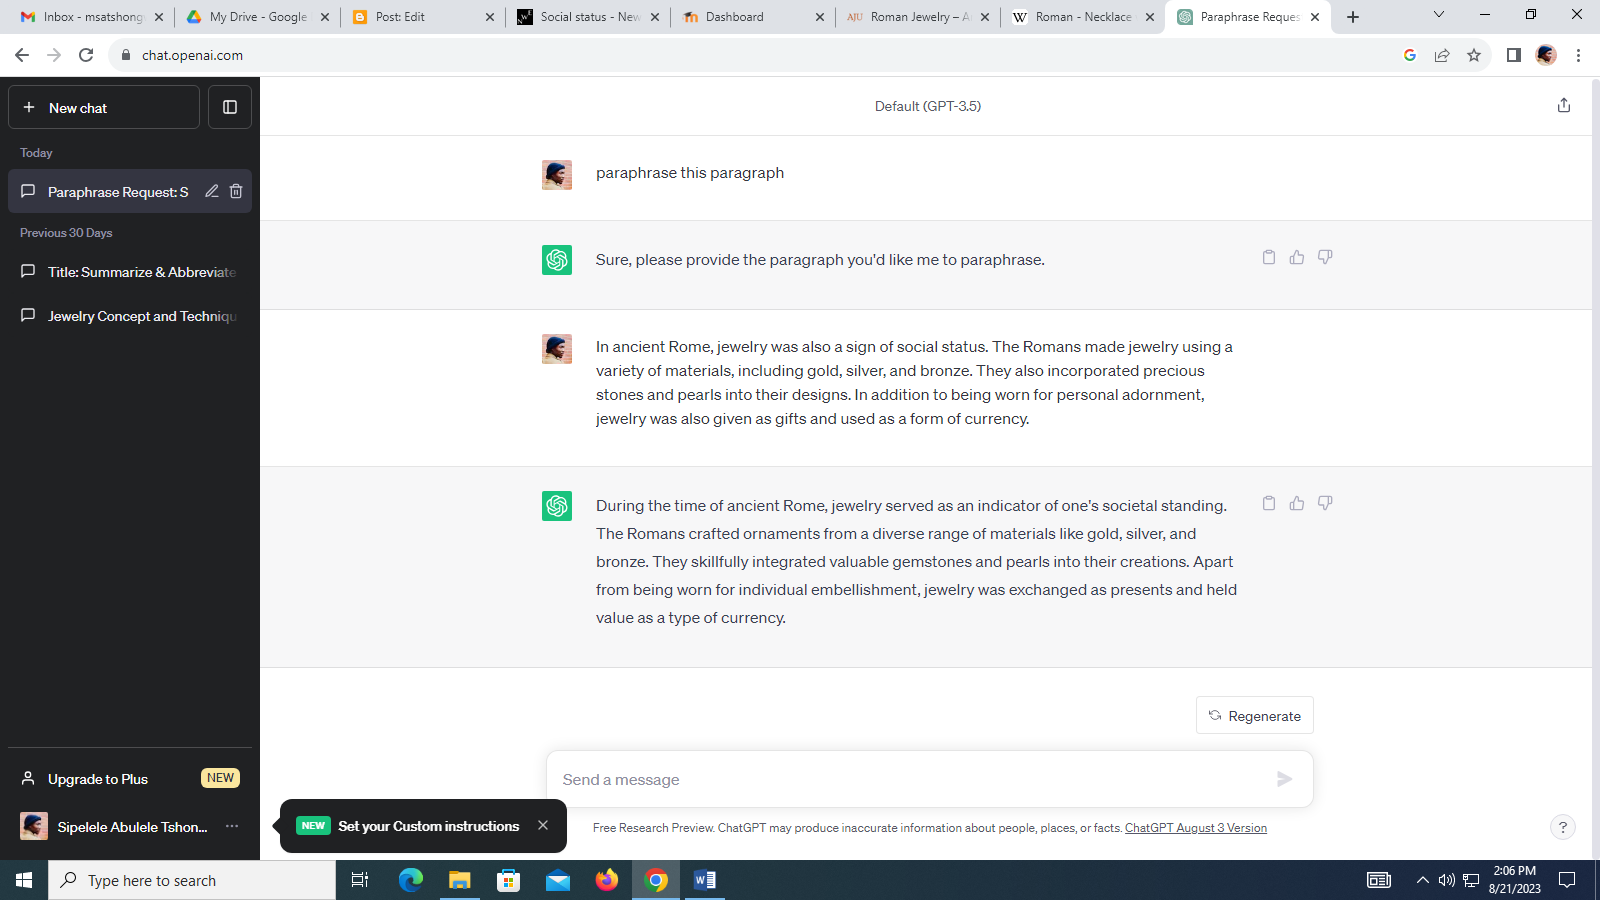The width and height of the screenshot is (1600, 900).
Task: Open the help question mark button
Action: click(x=1562, y=827)
